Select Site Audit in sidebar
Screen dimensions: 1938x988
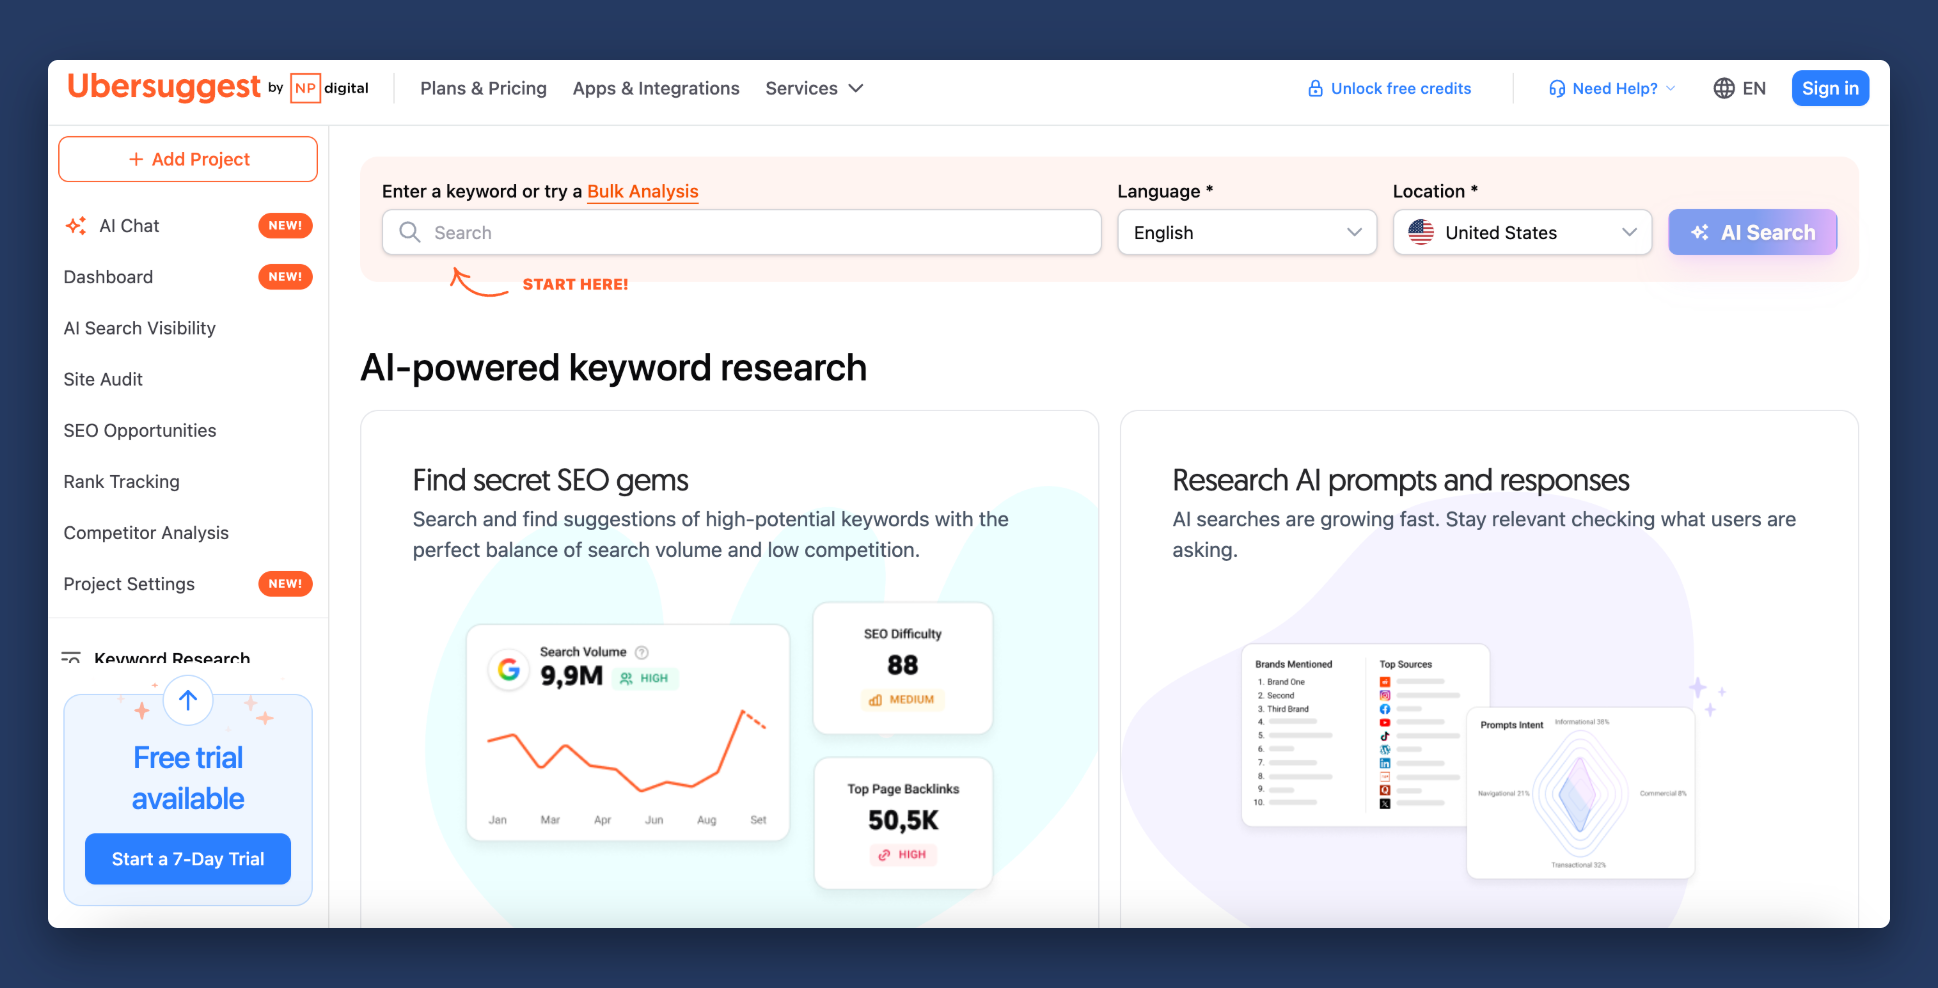click(x=103, y=379)
